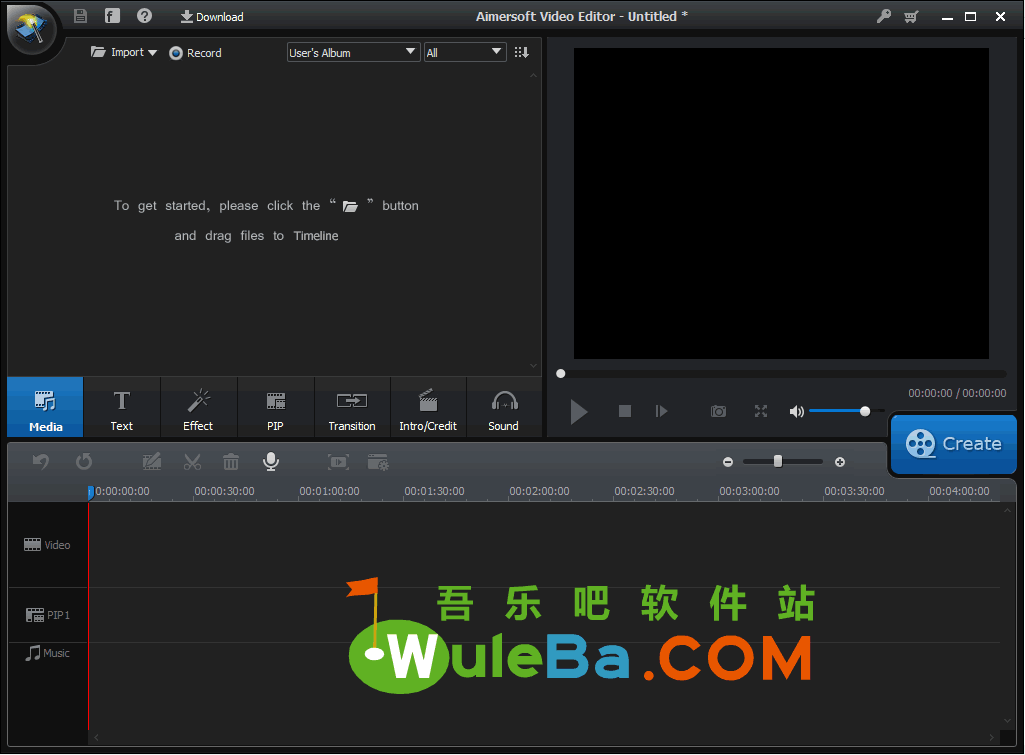Click the preview seek bar handle
The height and width of the screenshot is (755, 1025).
560,374
